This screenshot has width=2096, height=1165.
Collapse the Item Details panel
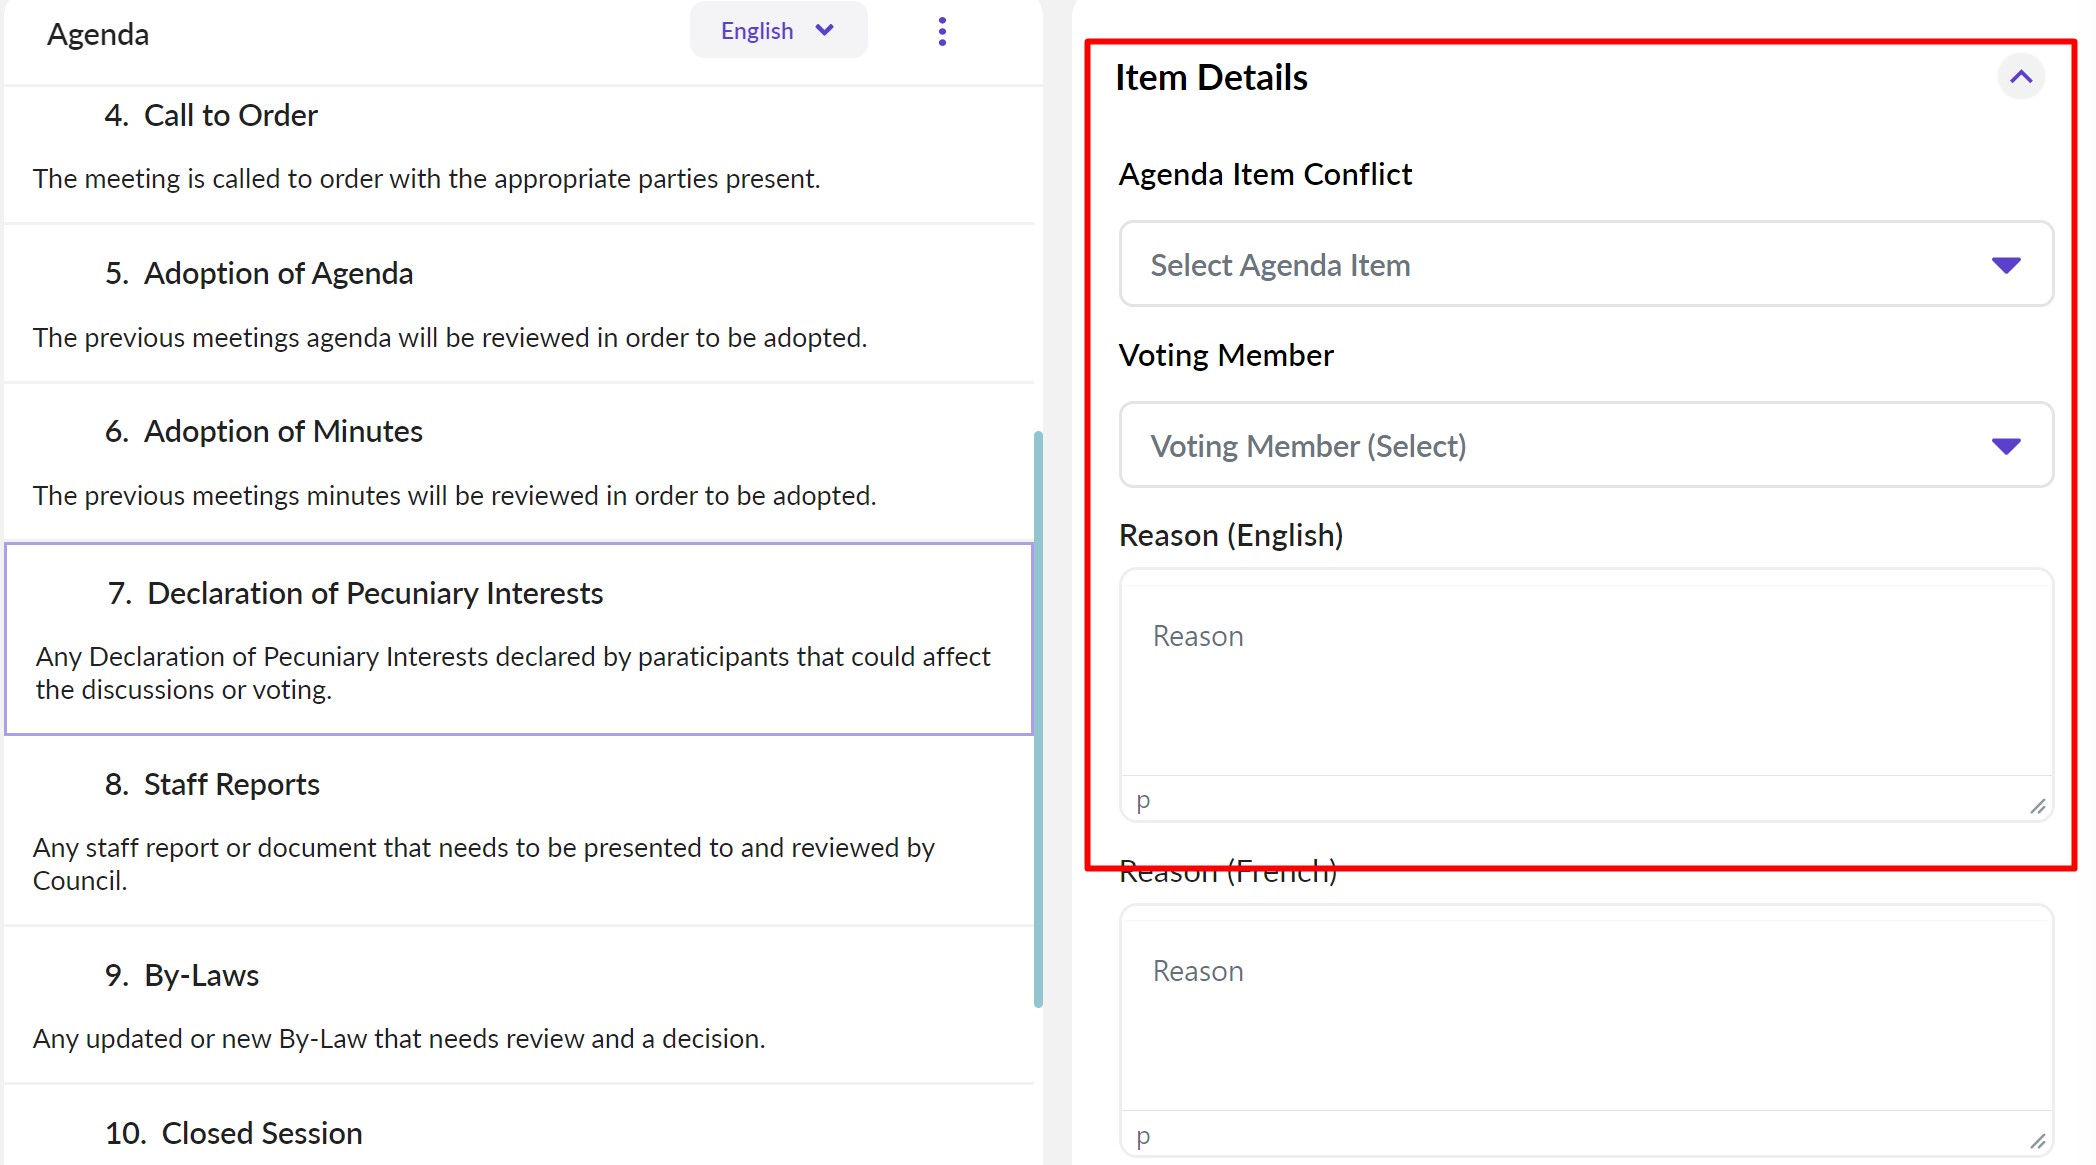[2020, 77]
